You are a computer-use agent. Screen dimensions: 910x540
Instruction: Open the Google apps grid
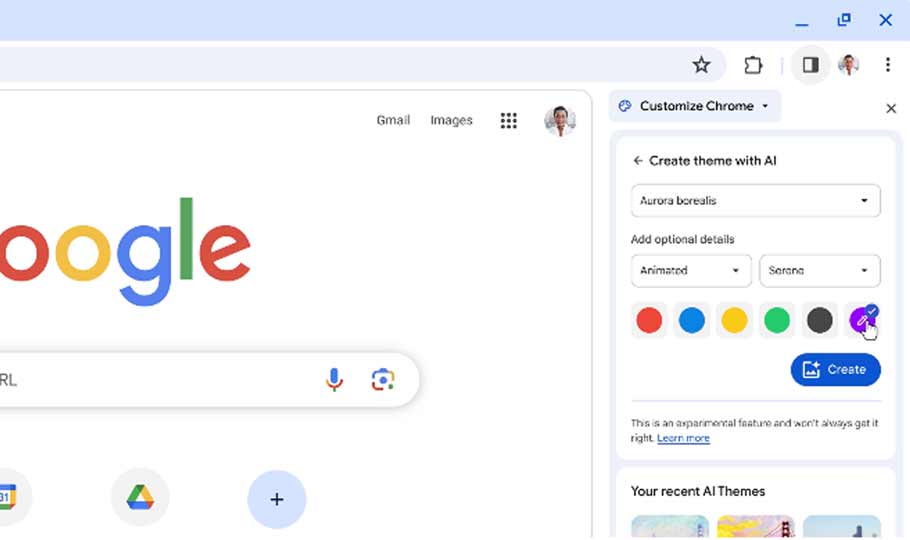(508, 120)
